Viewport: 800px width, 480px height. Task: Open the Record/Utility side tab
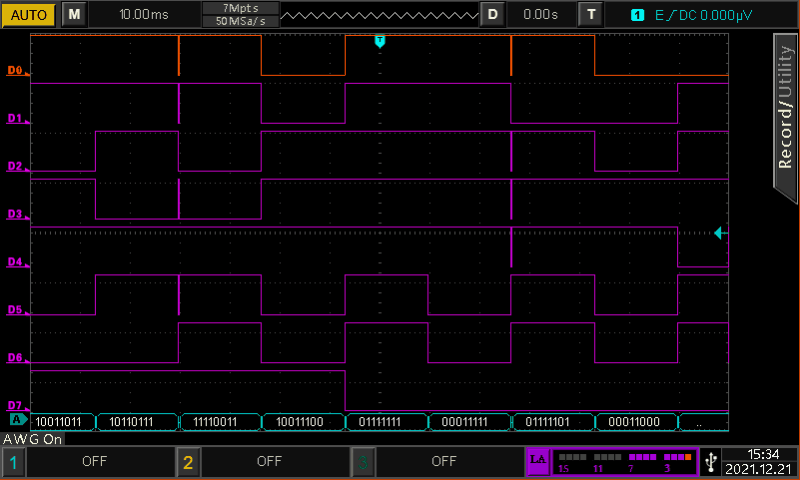785,110
